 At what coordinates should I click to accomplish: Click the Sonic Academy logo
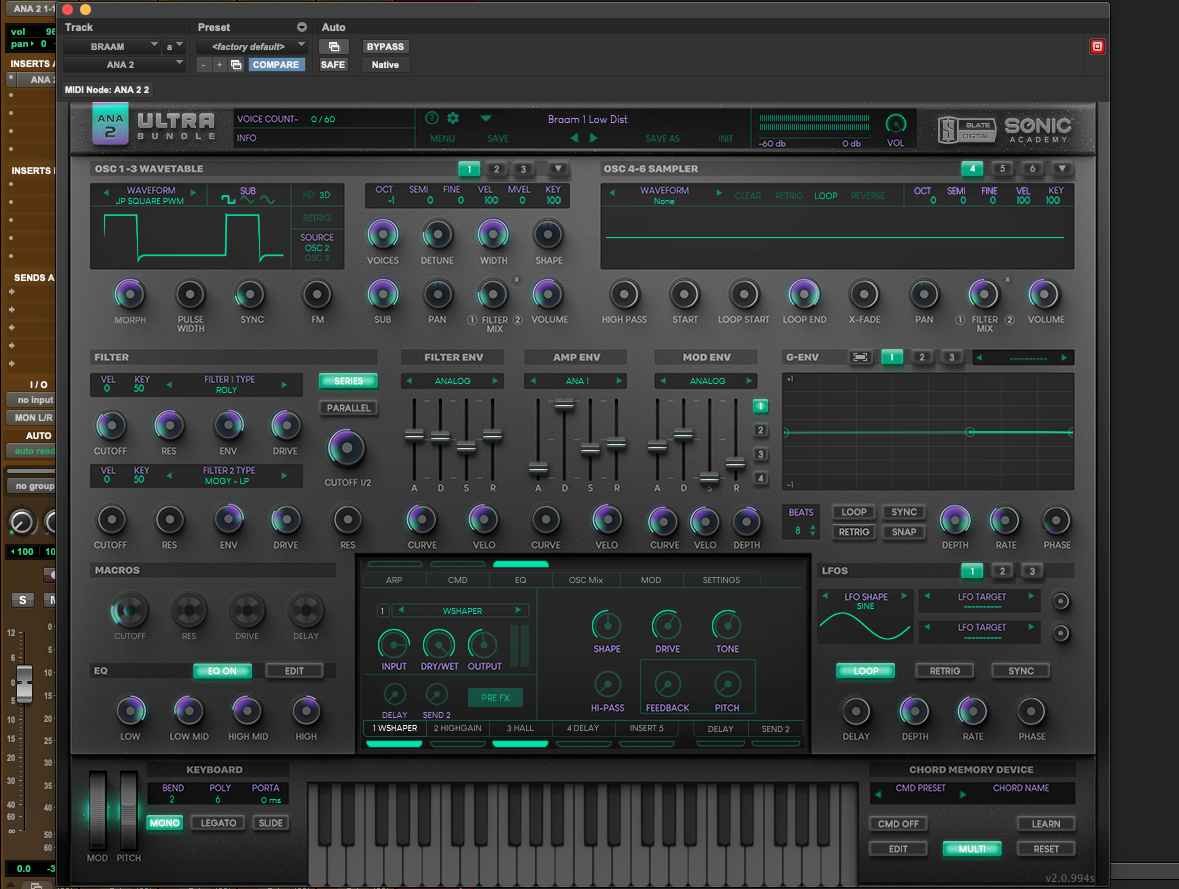pyautogui.click(x=1037, y=126)
